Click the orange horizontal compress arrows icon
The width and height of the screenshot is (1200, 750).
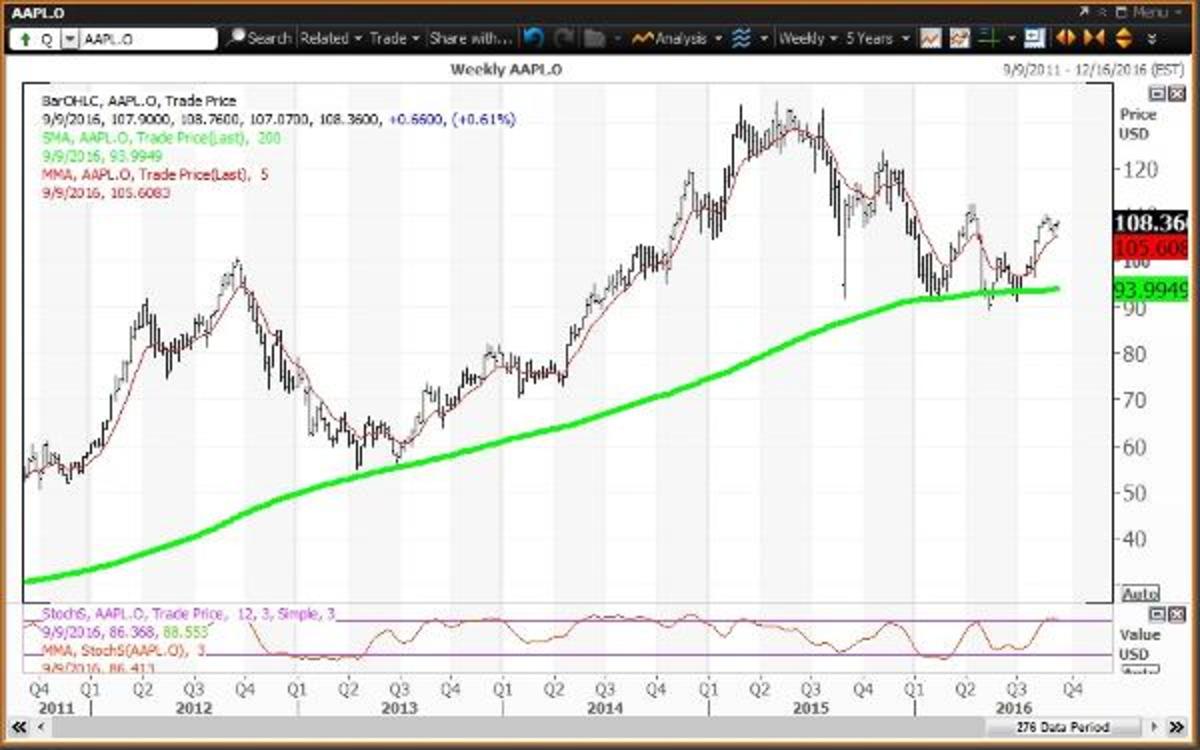(1093, 39)
